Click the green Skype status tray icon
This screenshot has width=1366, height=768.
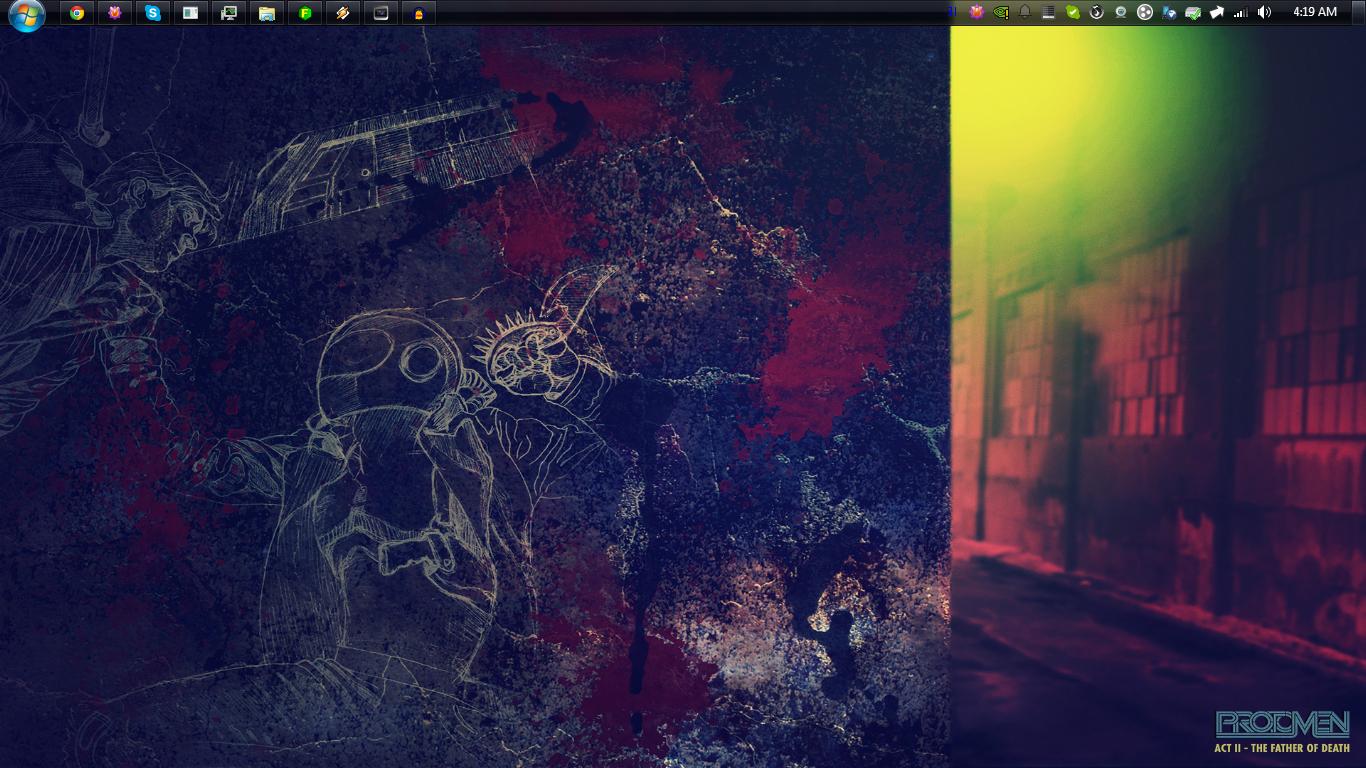click(x=1073, y=12)
